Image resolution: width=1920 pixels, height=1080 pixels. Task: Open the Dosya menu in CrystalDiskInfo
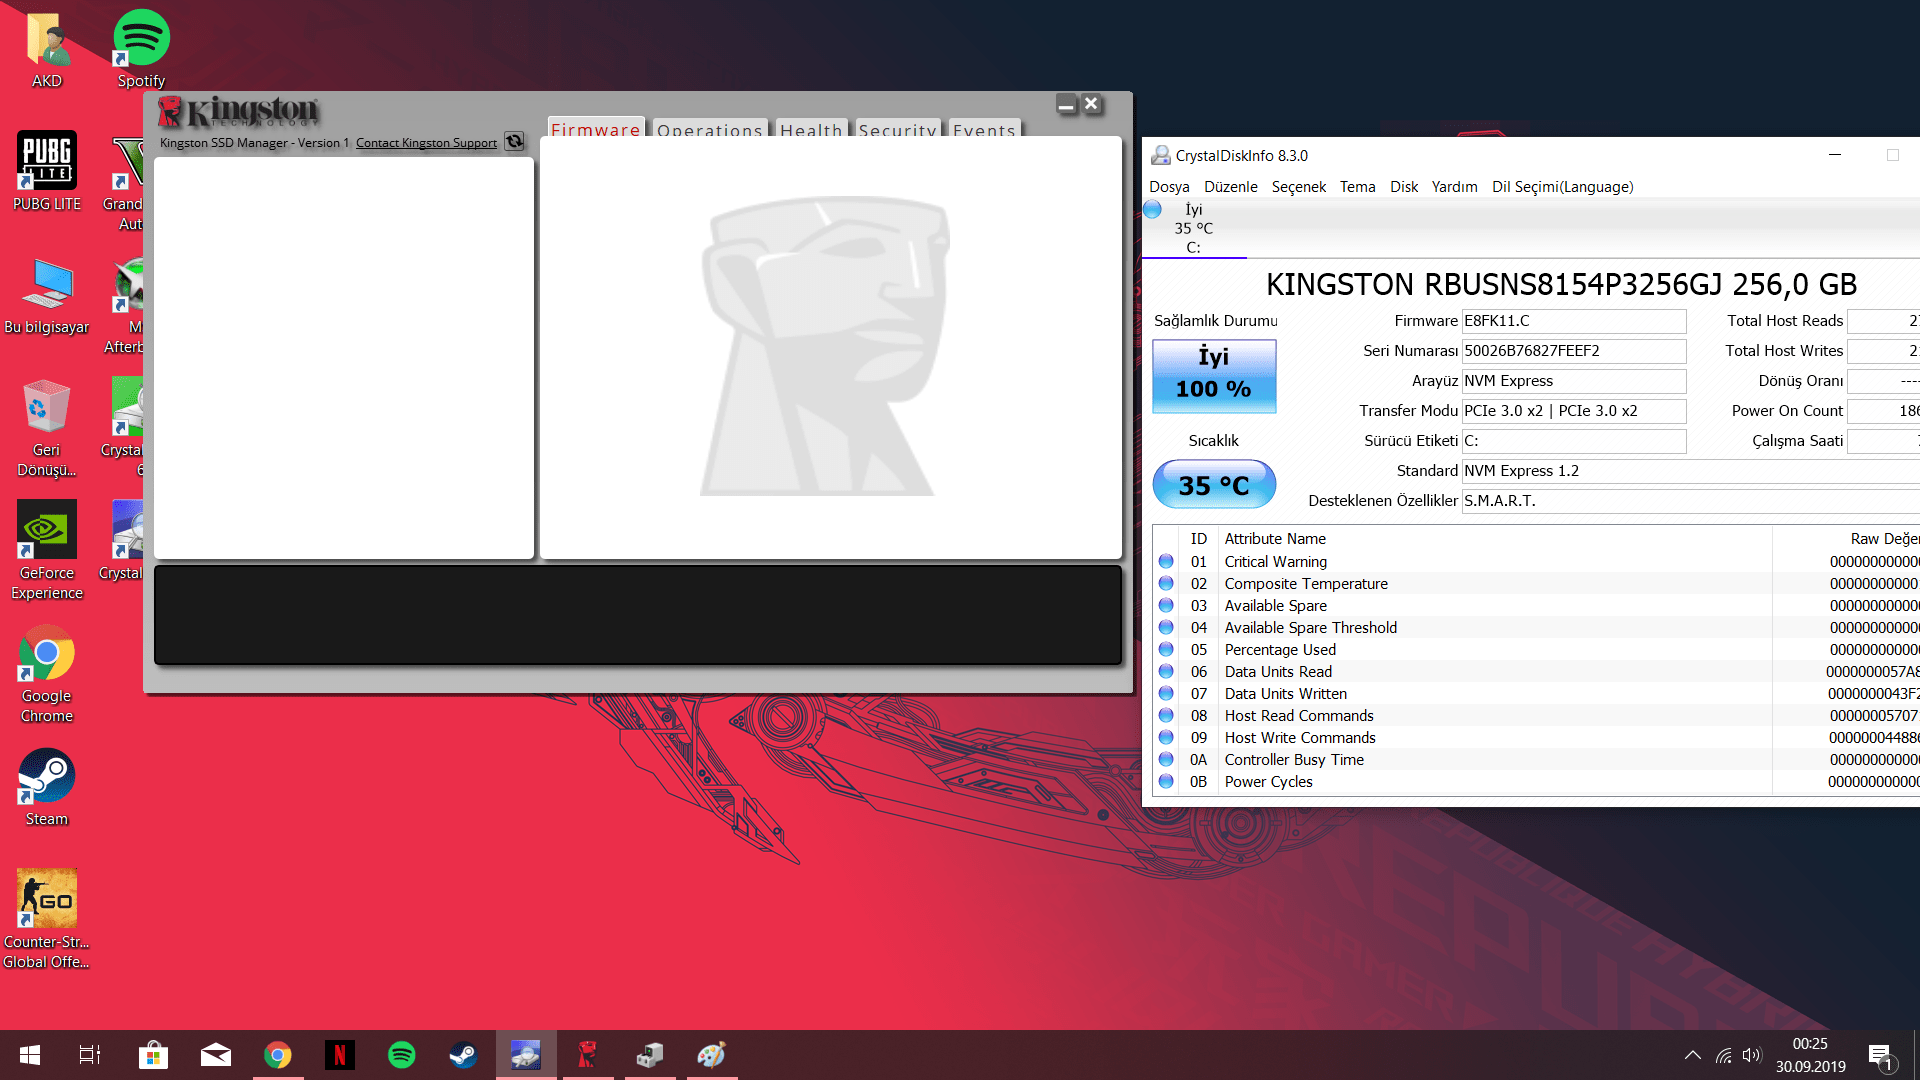click(x=1169, y=187)
